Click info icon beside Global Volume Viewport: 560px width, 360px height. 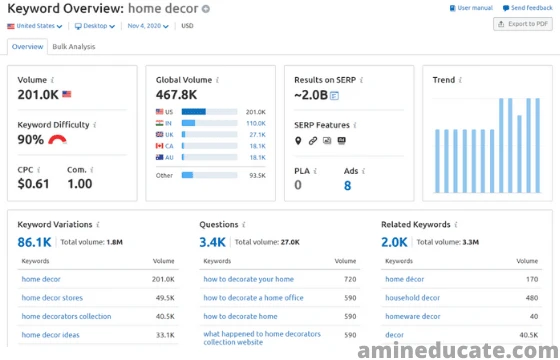218,80
